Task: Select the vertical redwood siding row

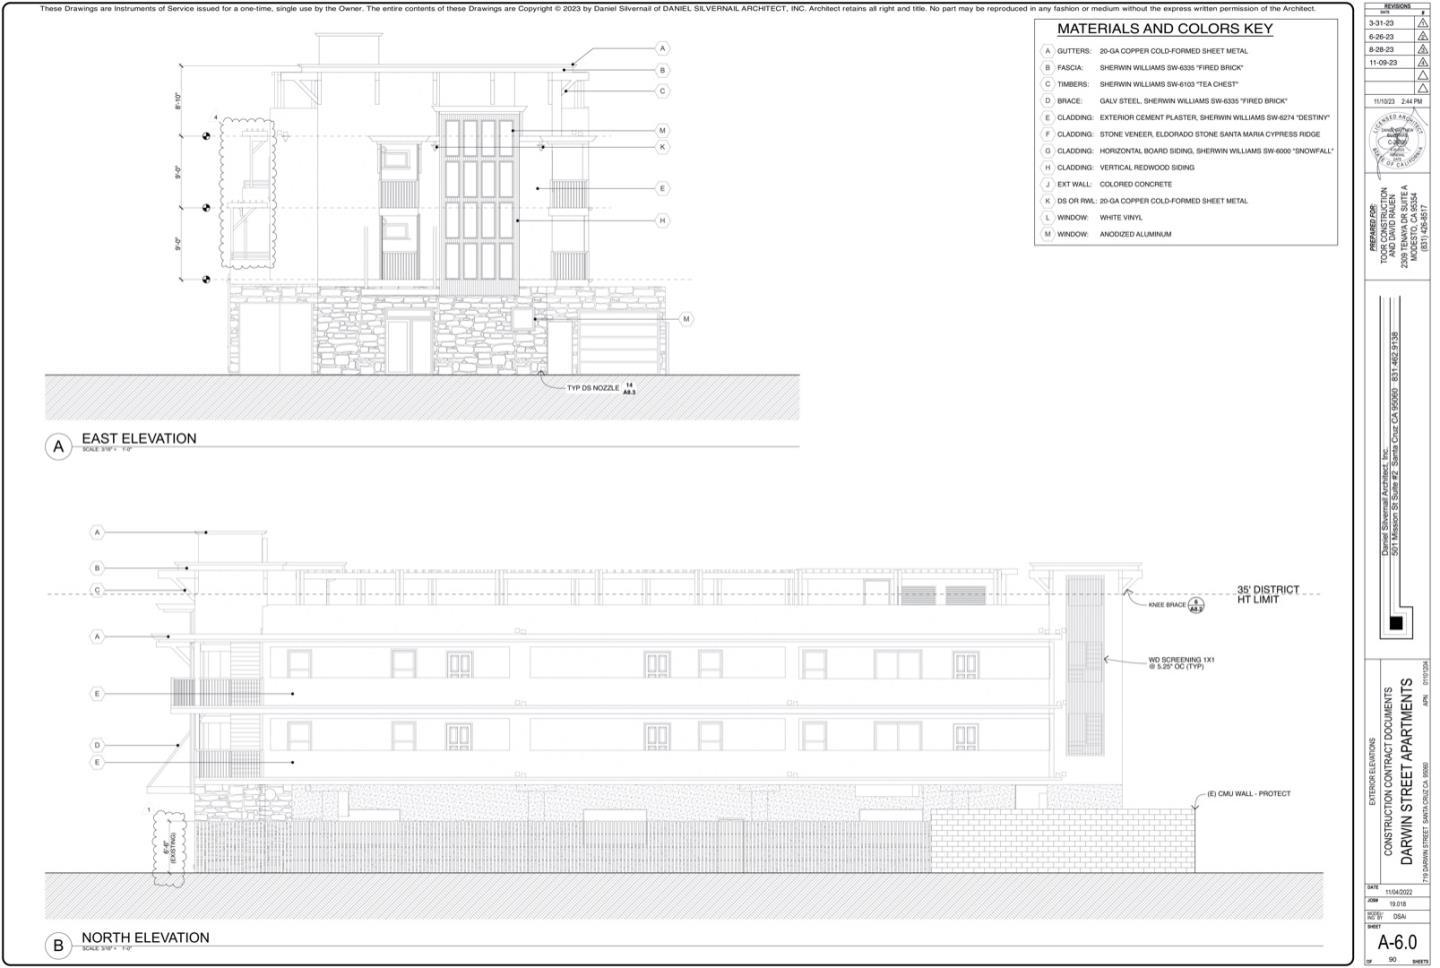Action: pos(1118,168)
